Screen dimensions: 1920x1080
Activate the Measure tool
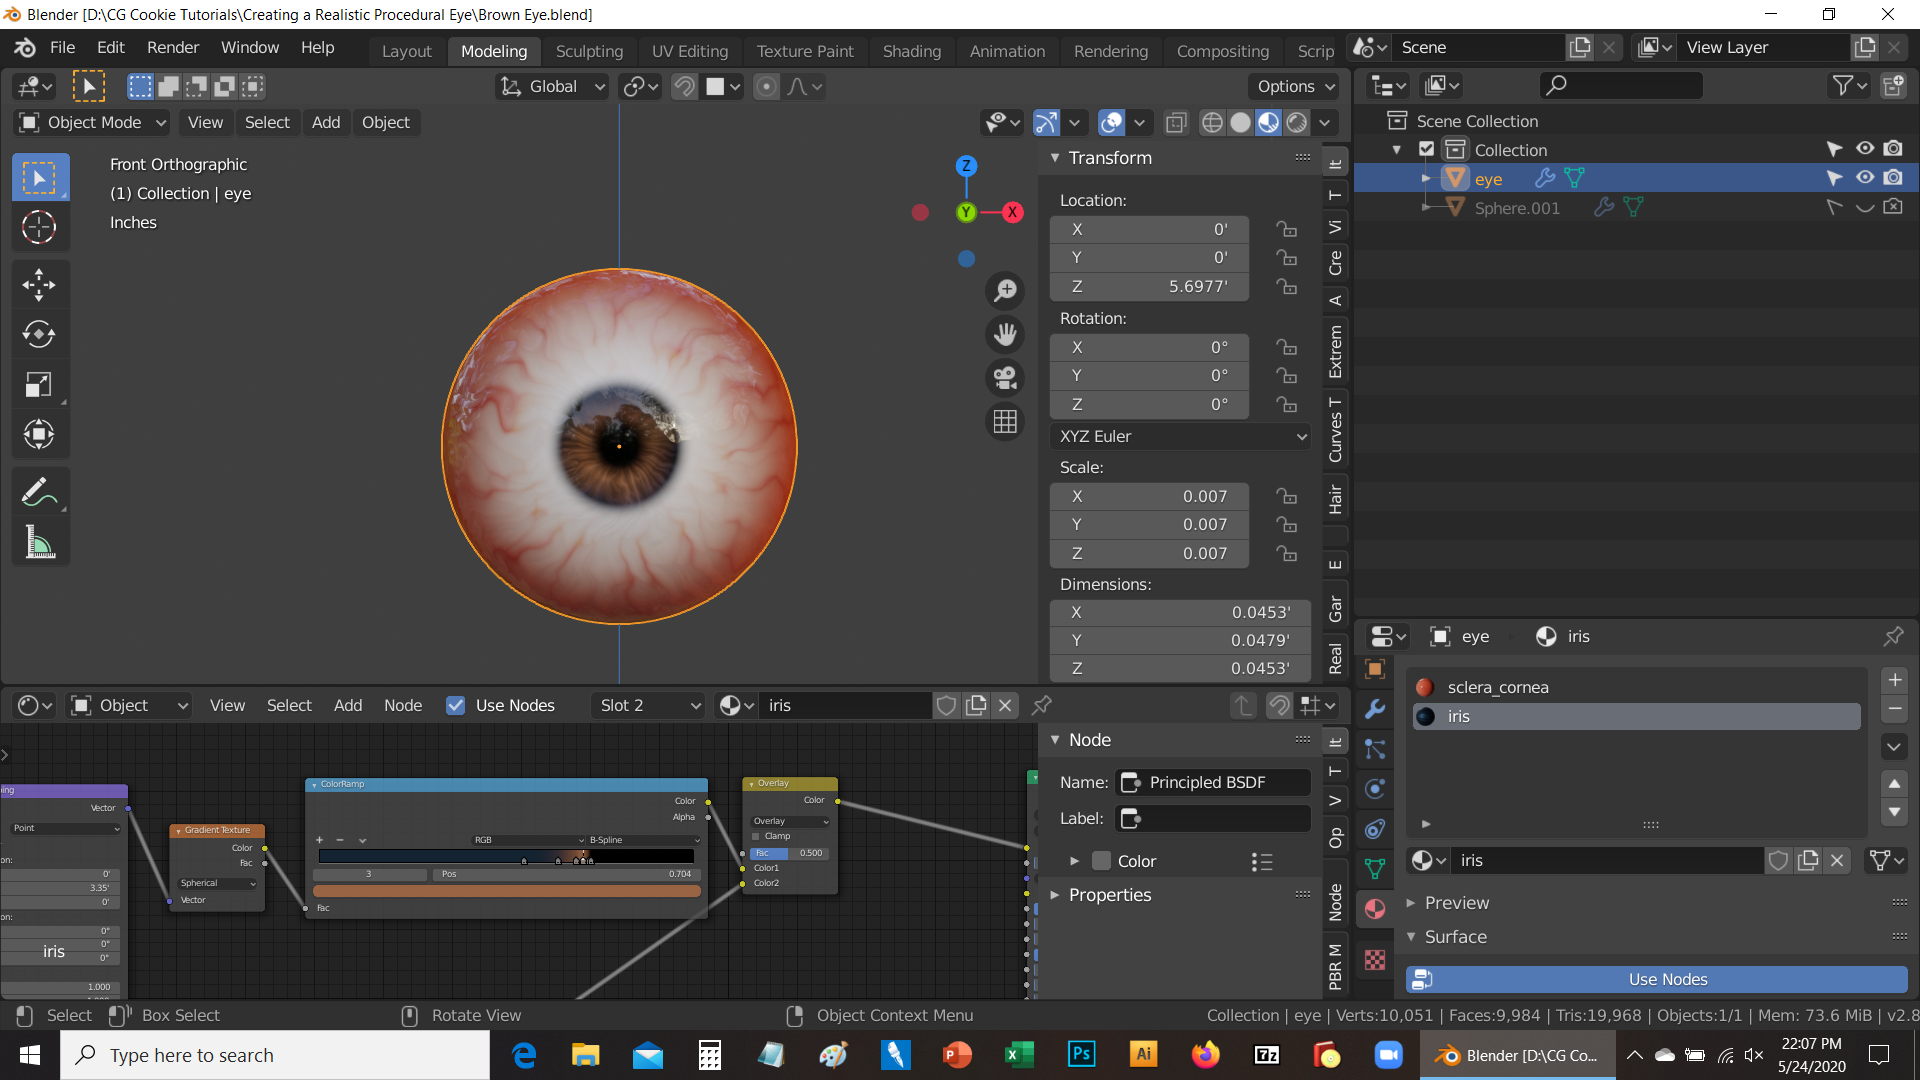point(40,541)
